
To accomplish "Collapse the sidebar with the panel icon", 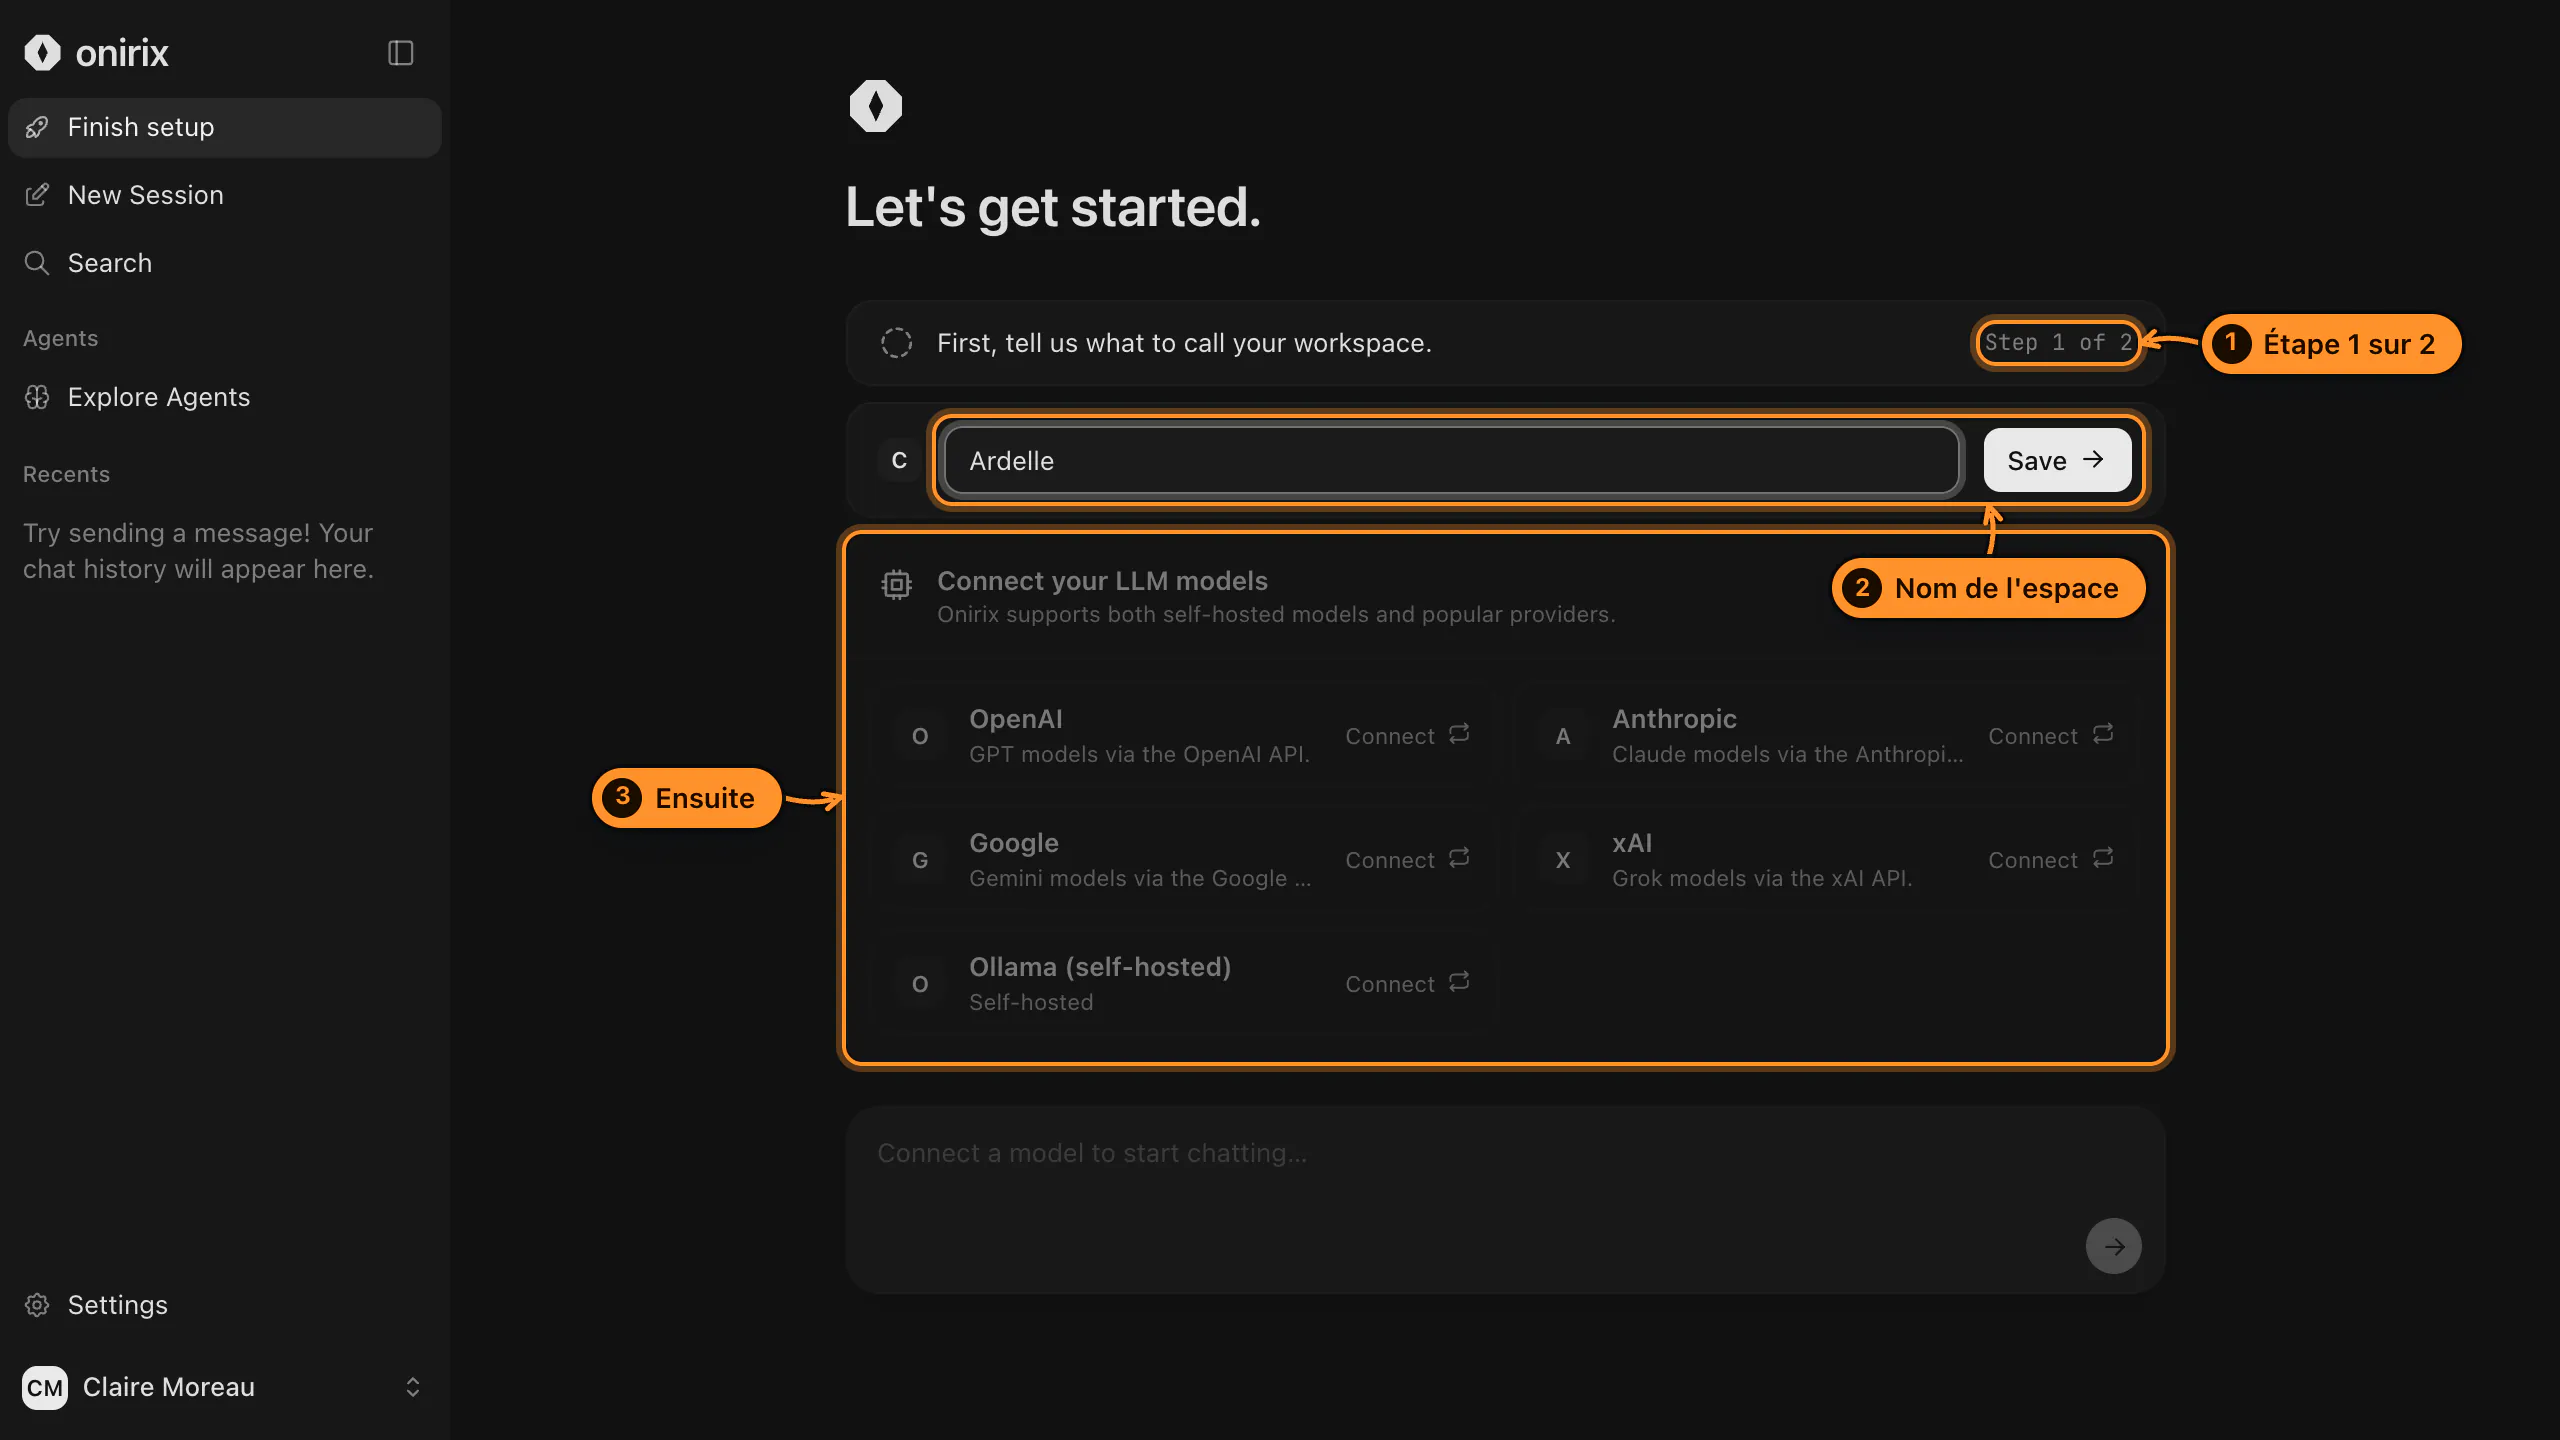I will pyautogui.click(x=400, y=53).
